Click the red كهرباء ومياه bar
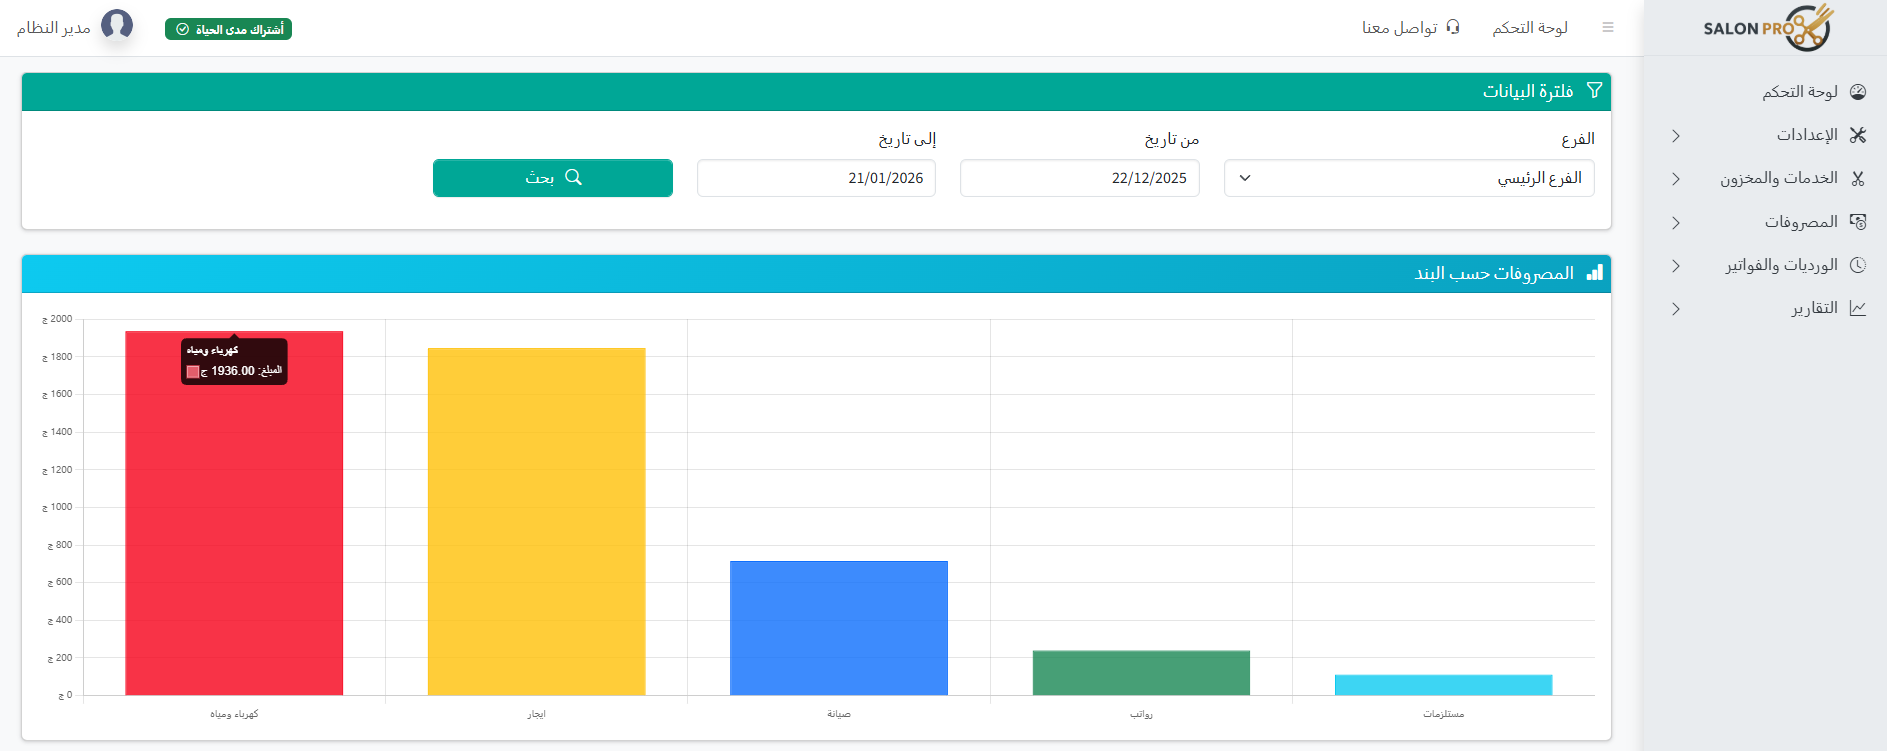Screen dimensions: 1887x751 click(234, 513)
